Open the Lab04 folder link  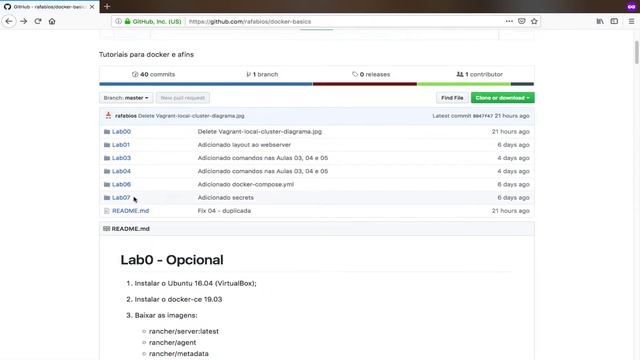point(121,171)
